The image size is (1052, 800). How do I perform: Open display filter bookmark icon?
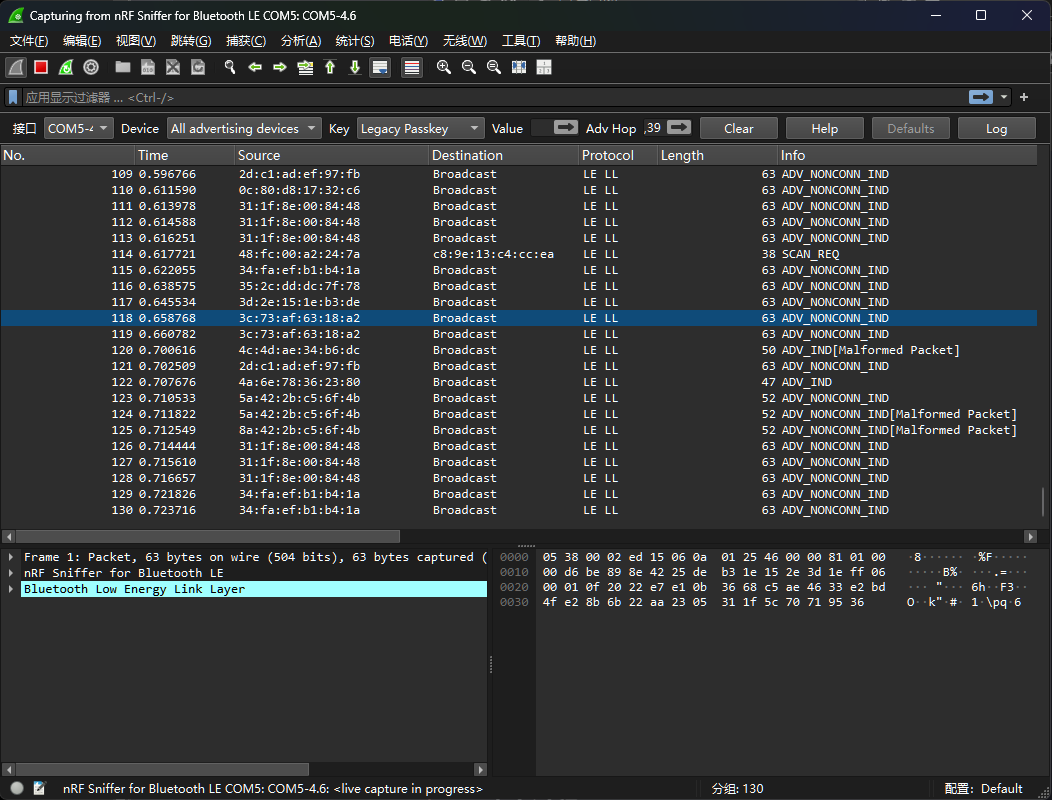tap(13, 97)
